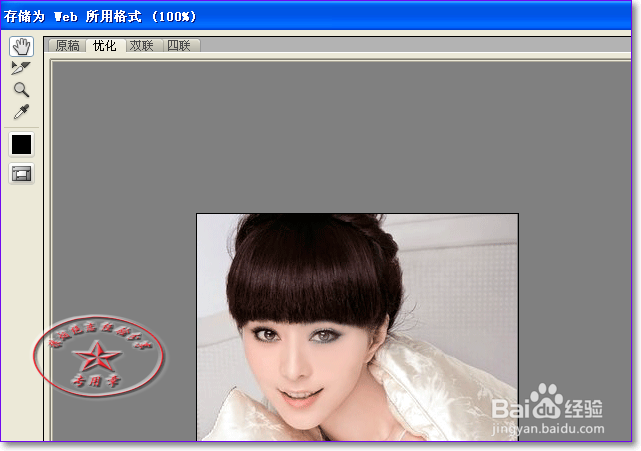Select the Eyedropper tool
This screenshot has width=641, height=451.
click(21, 111)
